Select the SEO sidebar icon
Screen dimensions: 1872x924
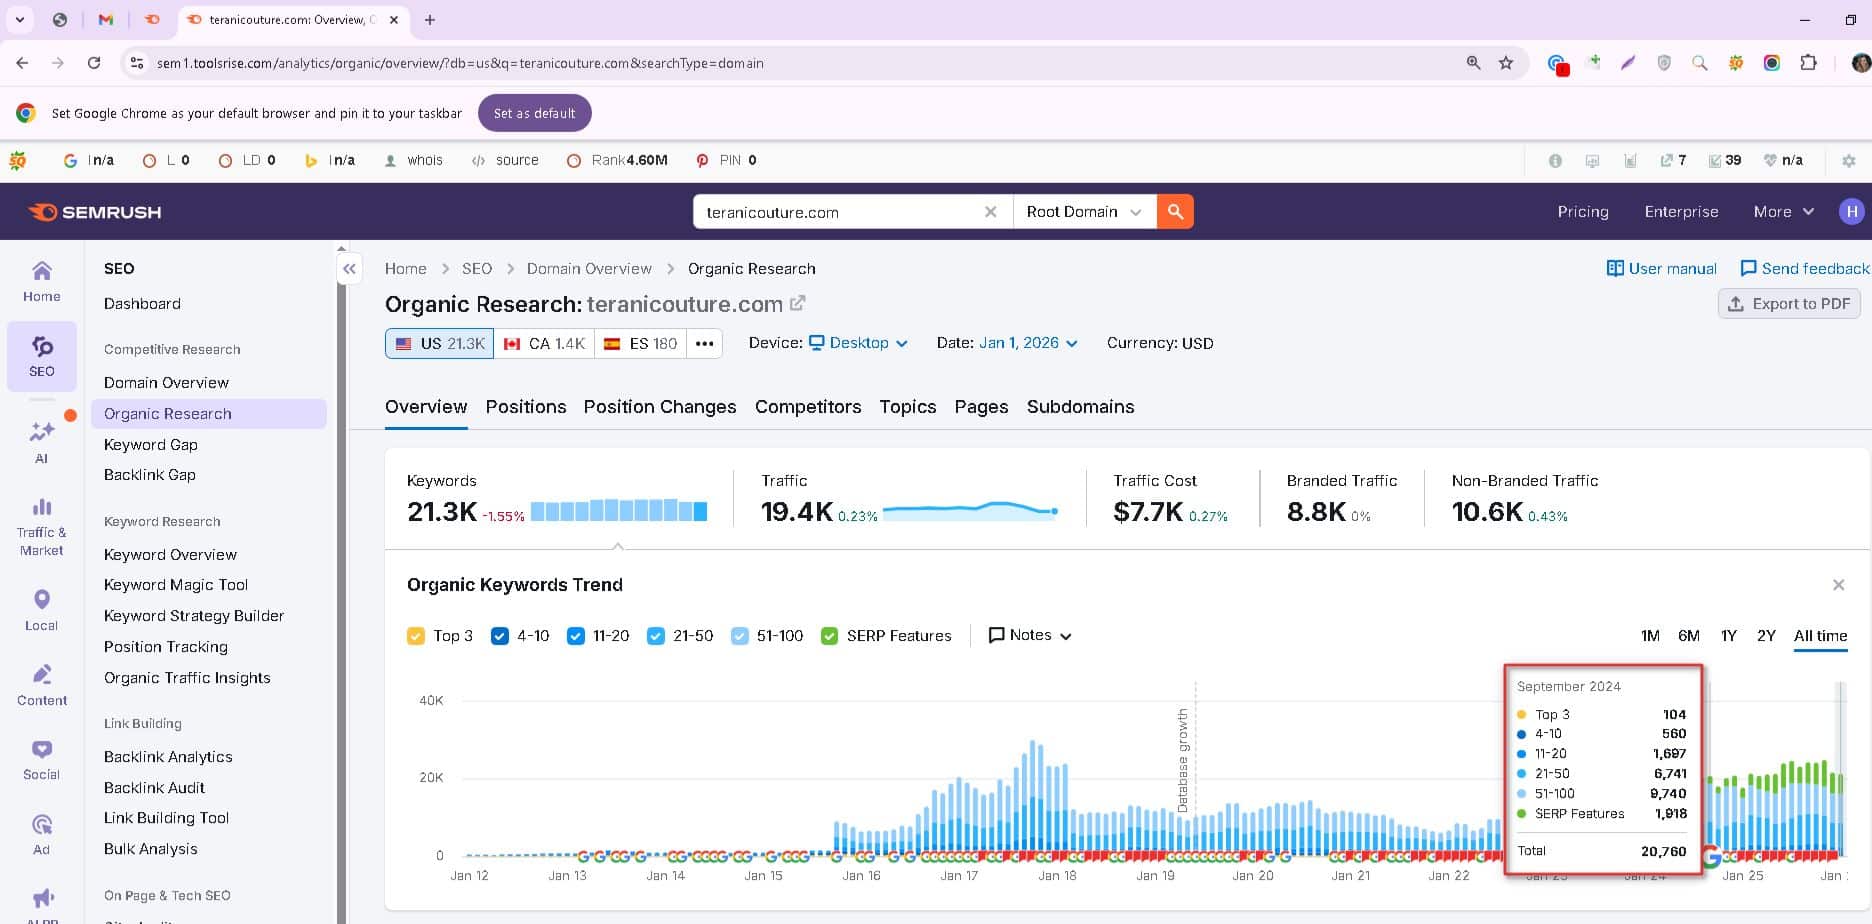click(x=41, y=356)
